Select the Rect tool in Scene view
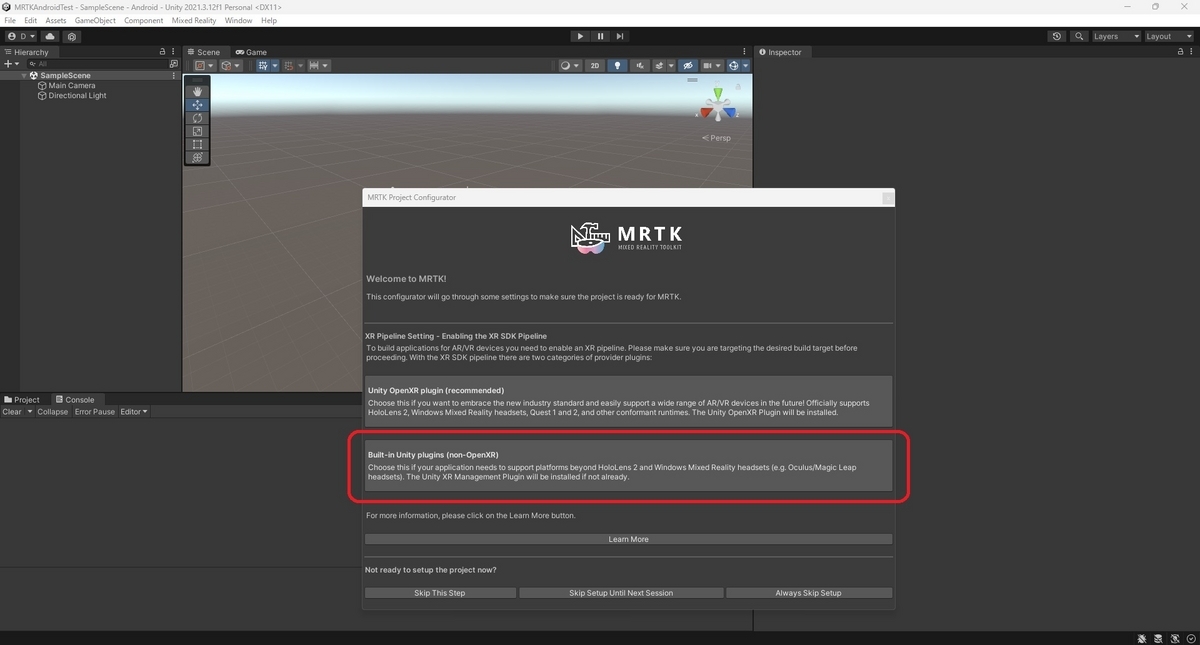This screenshot has width=1200, height=645. pos(197,144)
